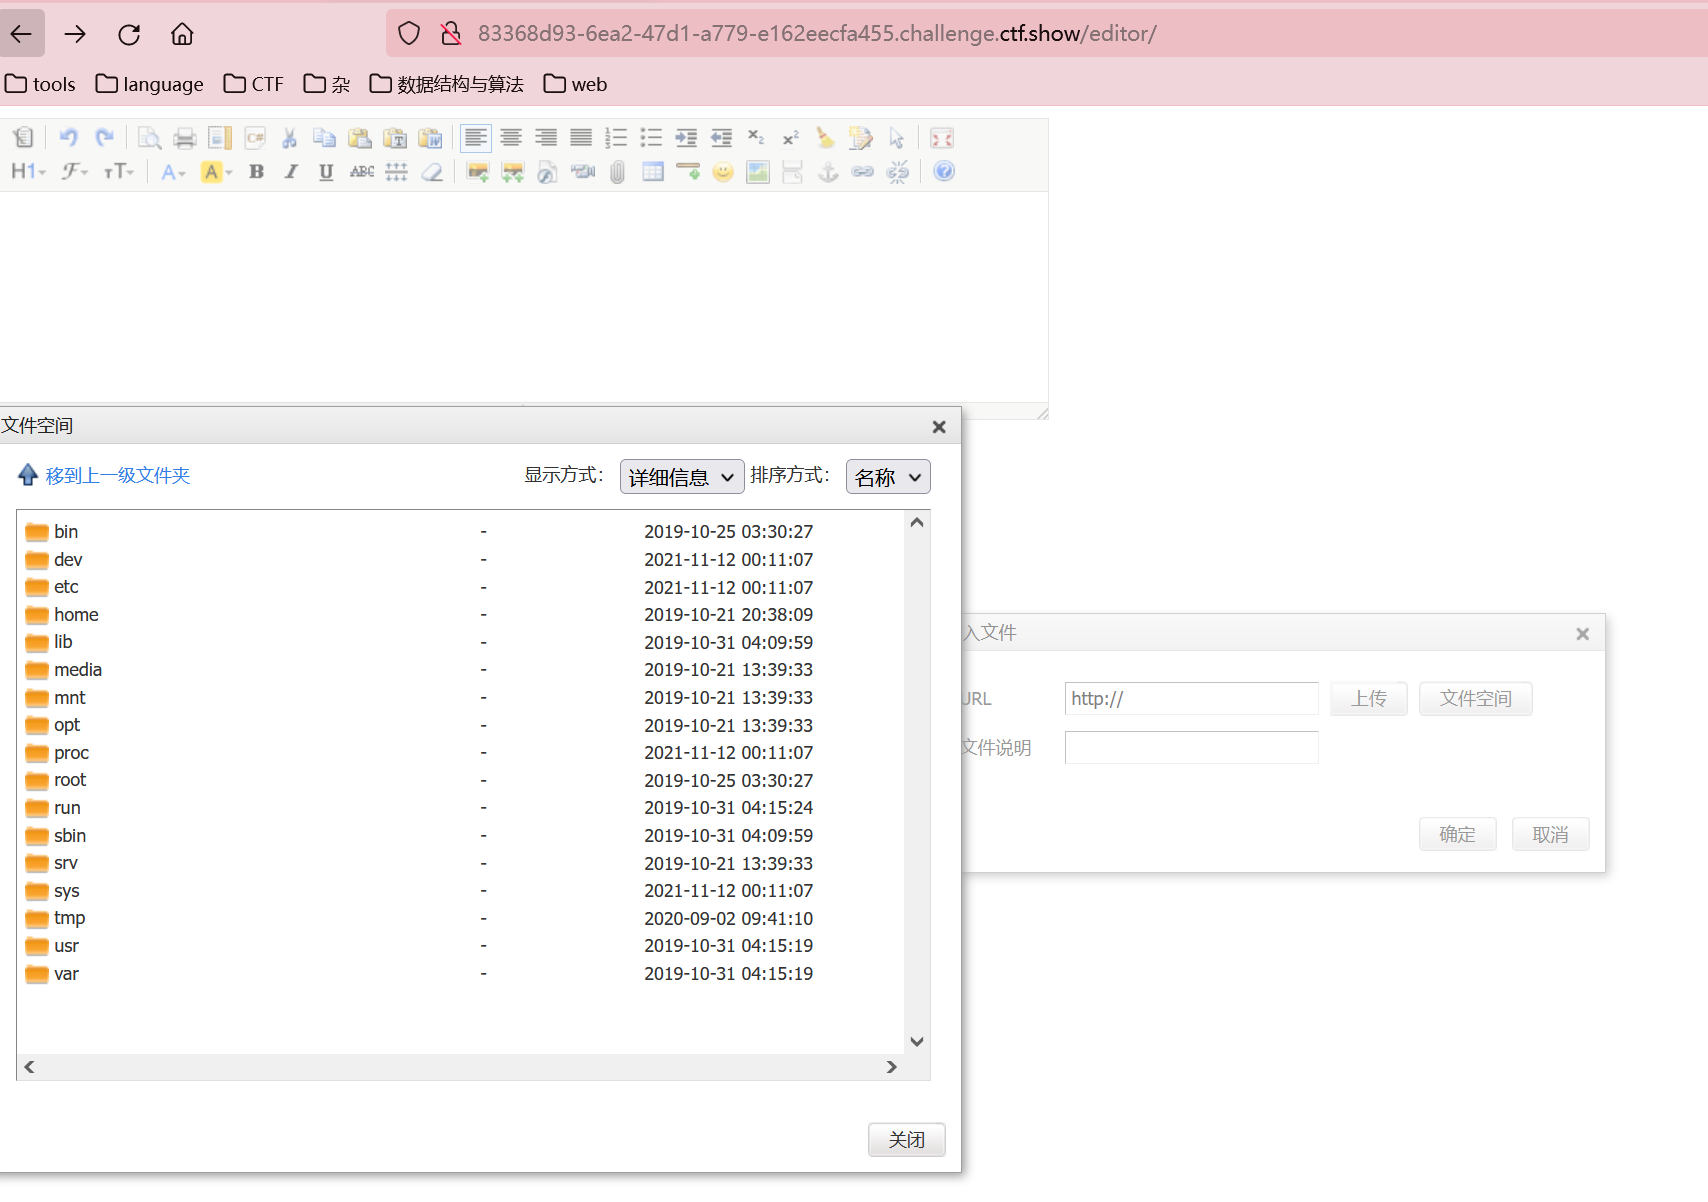
Task: Insert Flash content
Action: pyautogui.click(x=547, y=172)
